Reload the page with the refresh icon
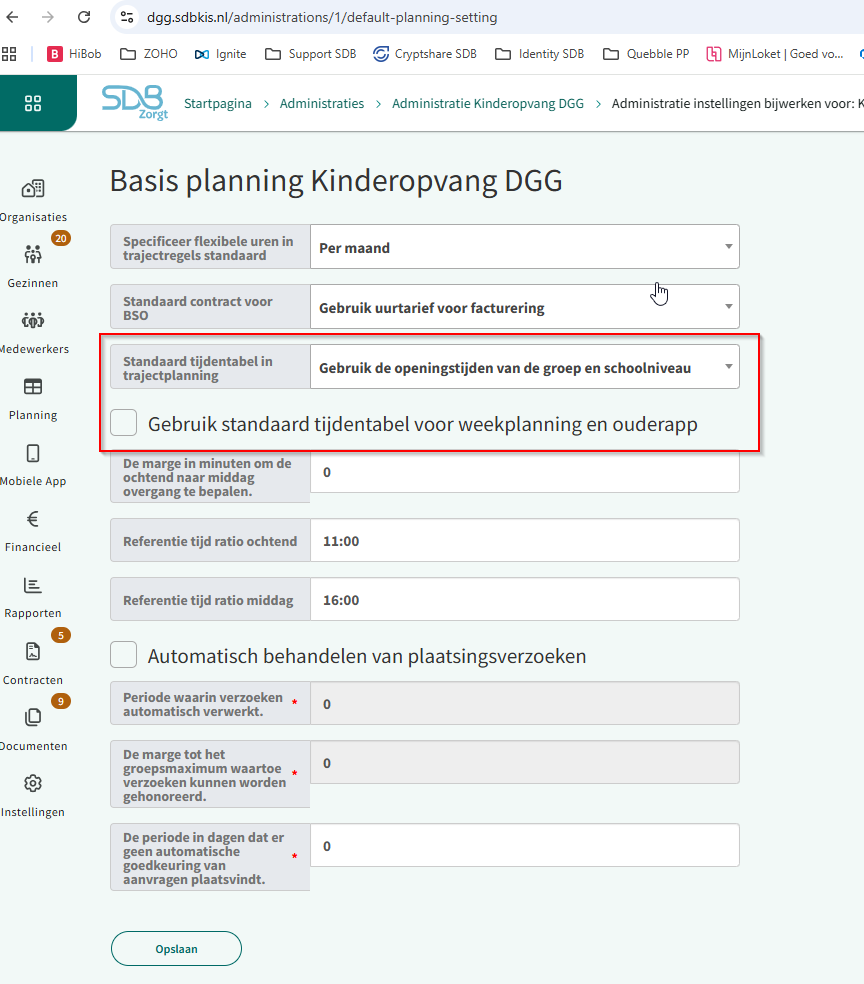Viewport: 864px width, 984px height. 84,17
